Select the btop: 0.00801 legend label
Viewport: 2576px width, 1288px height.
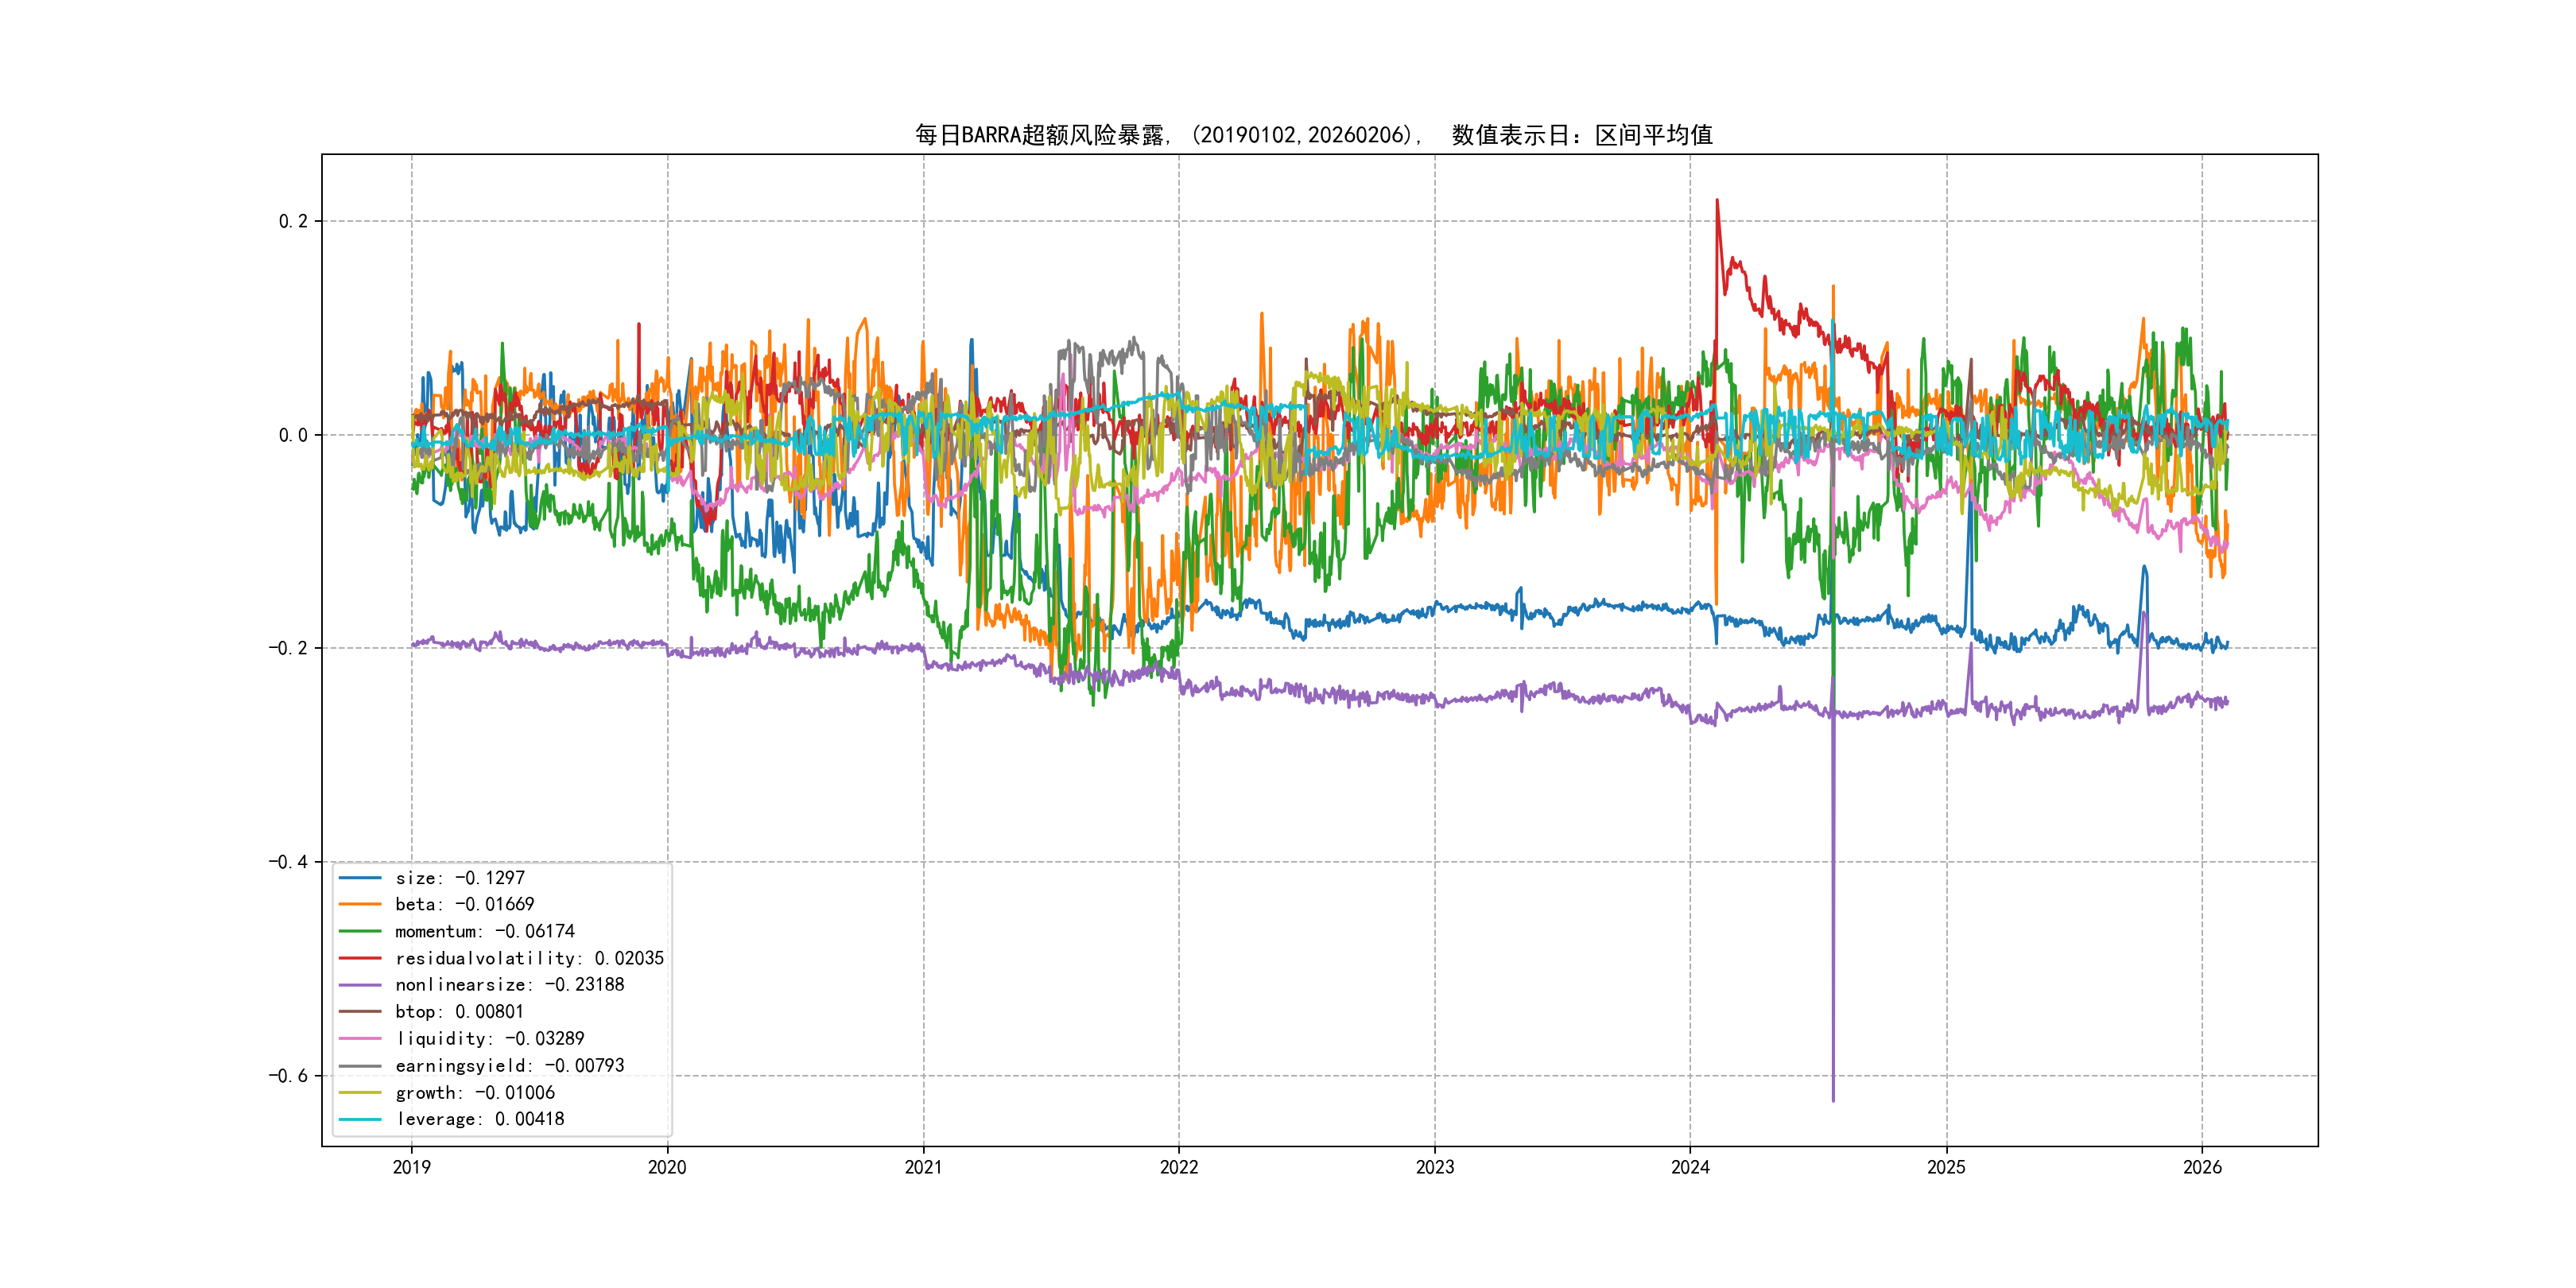(459, 1012)
